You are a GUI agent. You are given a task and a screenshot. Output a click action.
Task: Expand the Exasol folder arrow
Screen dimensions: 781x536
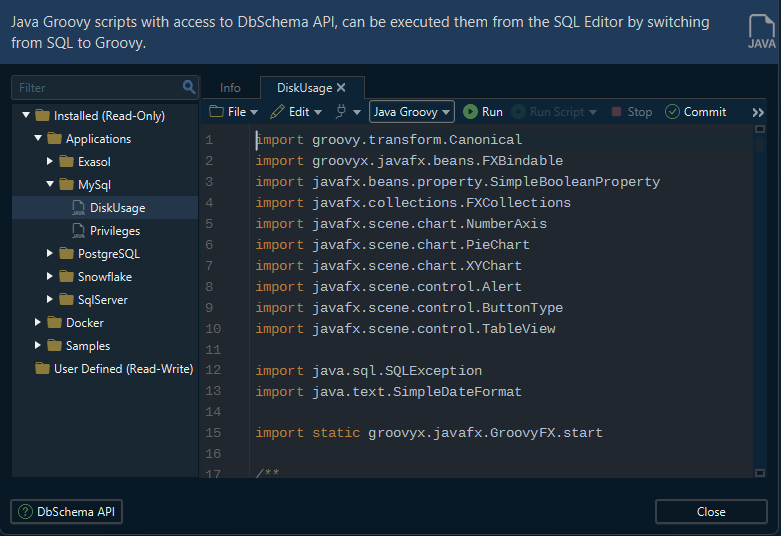pyautogui.click(x=49, y=161)
